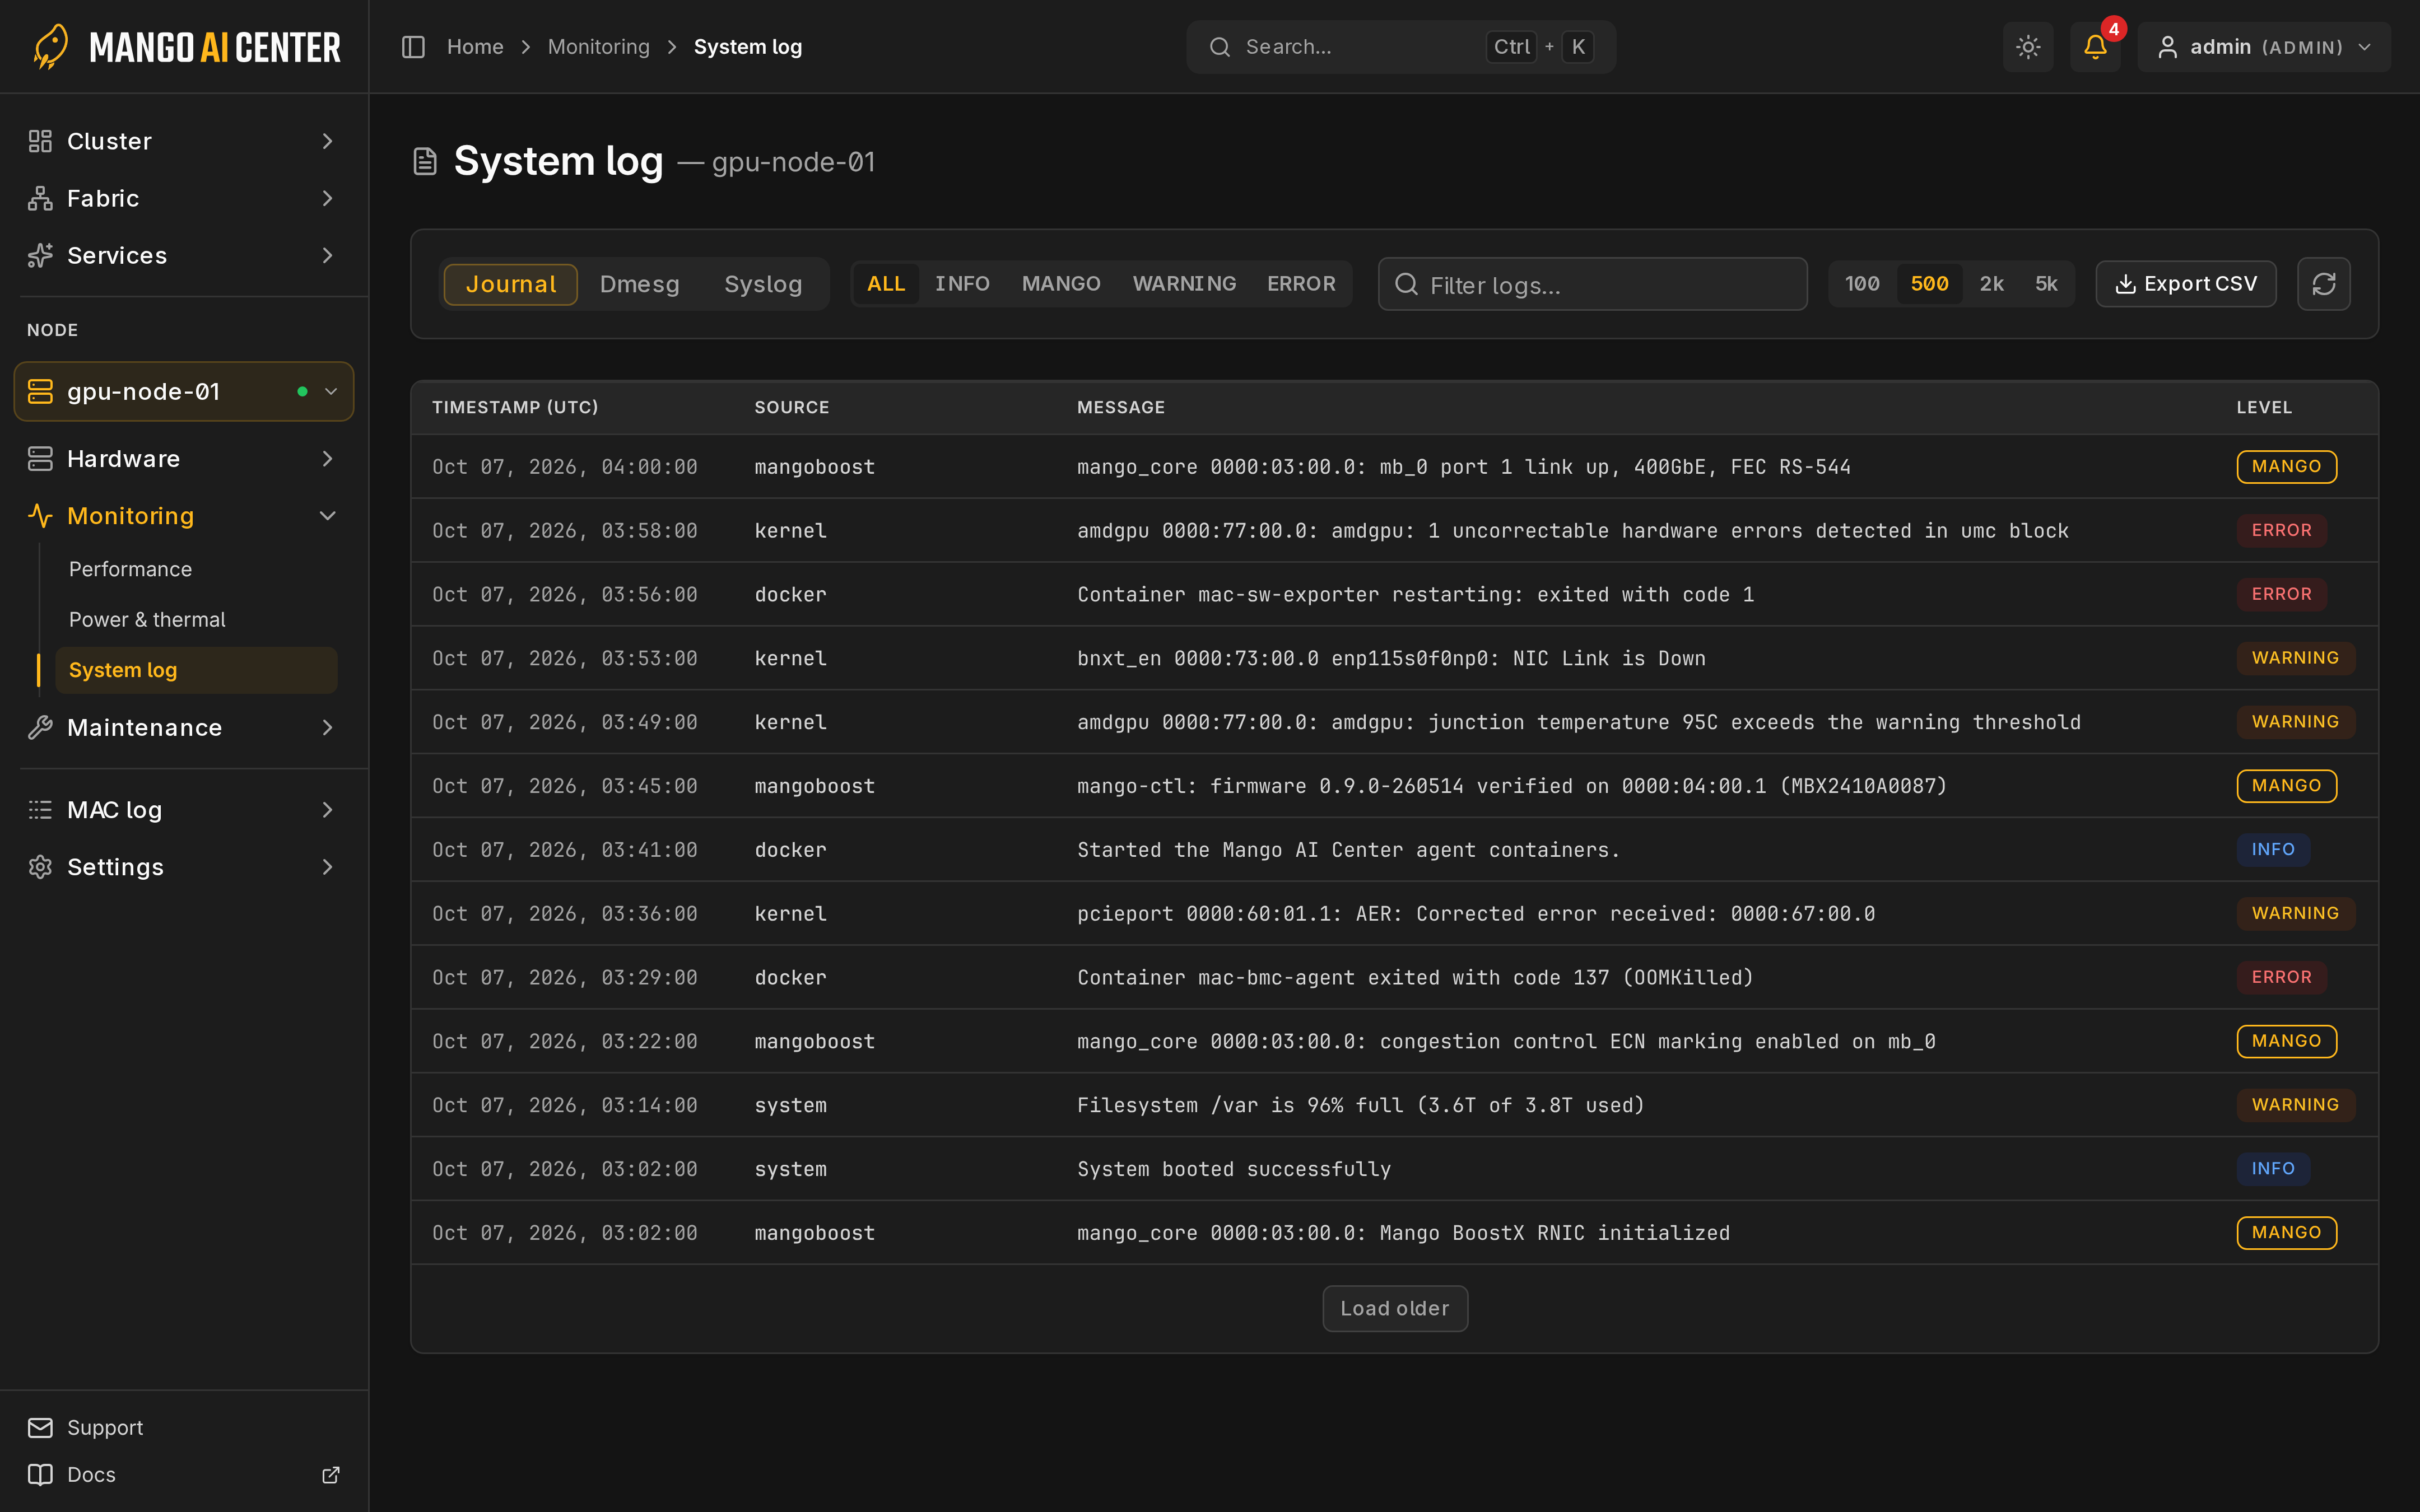
Task: Click the top Search box
Action: tap(1401, 47)
